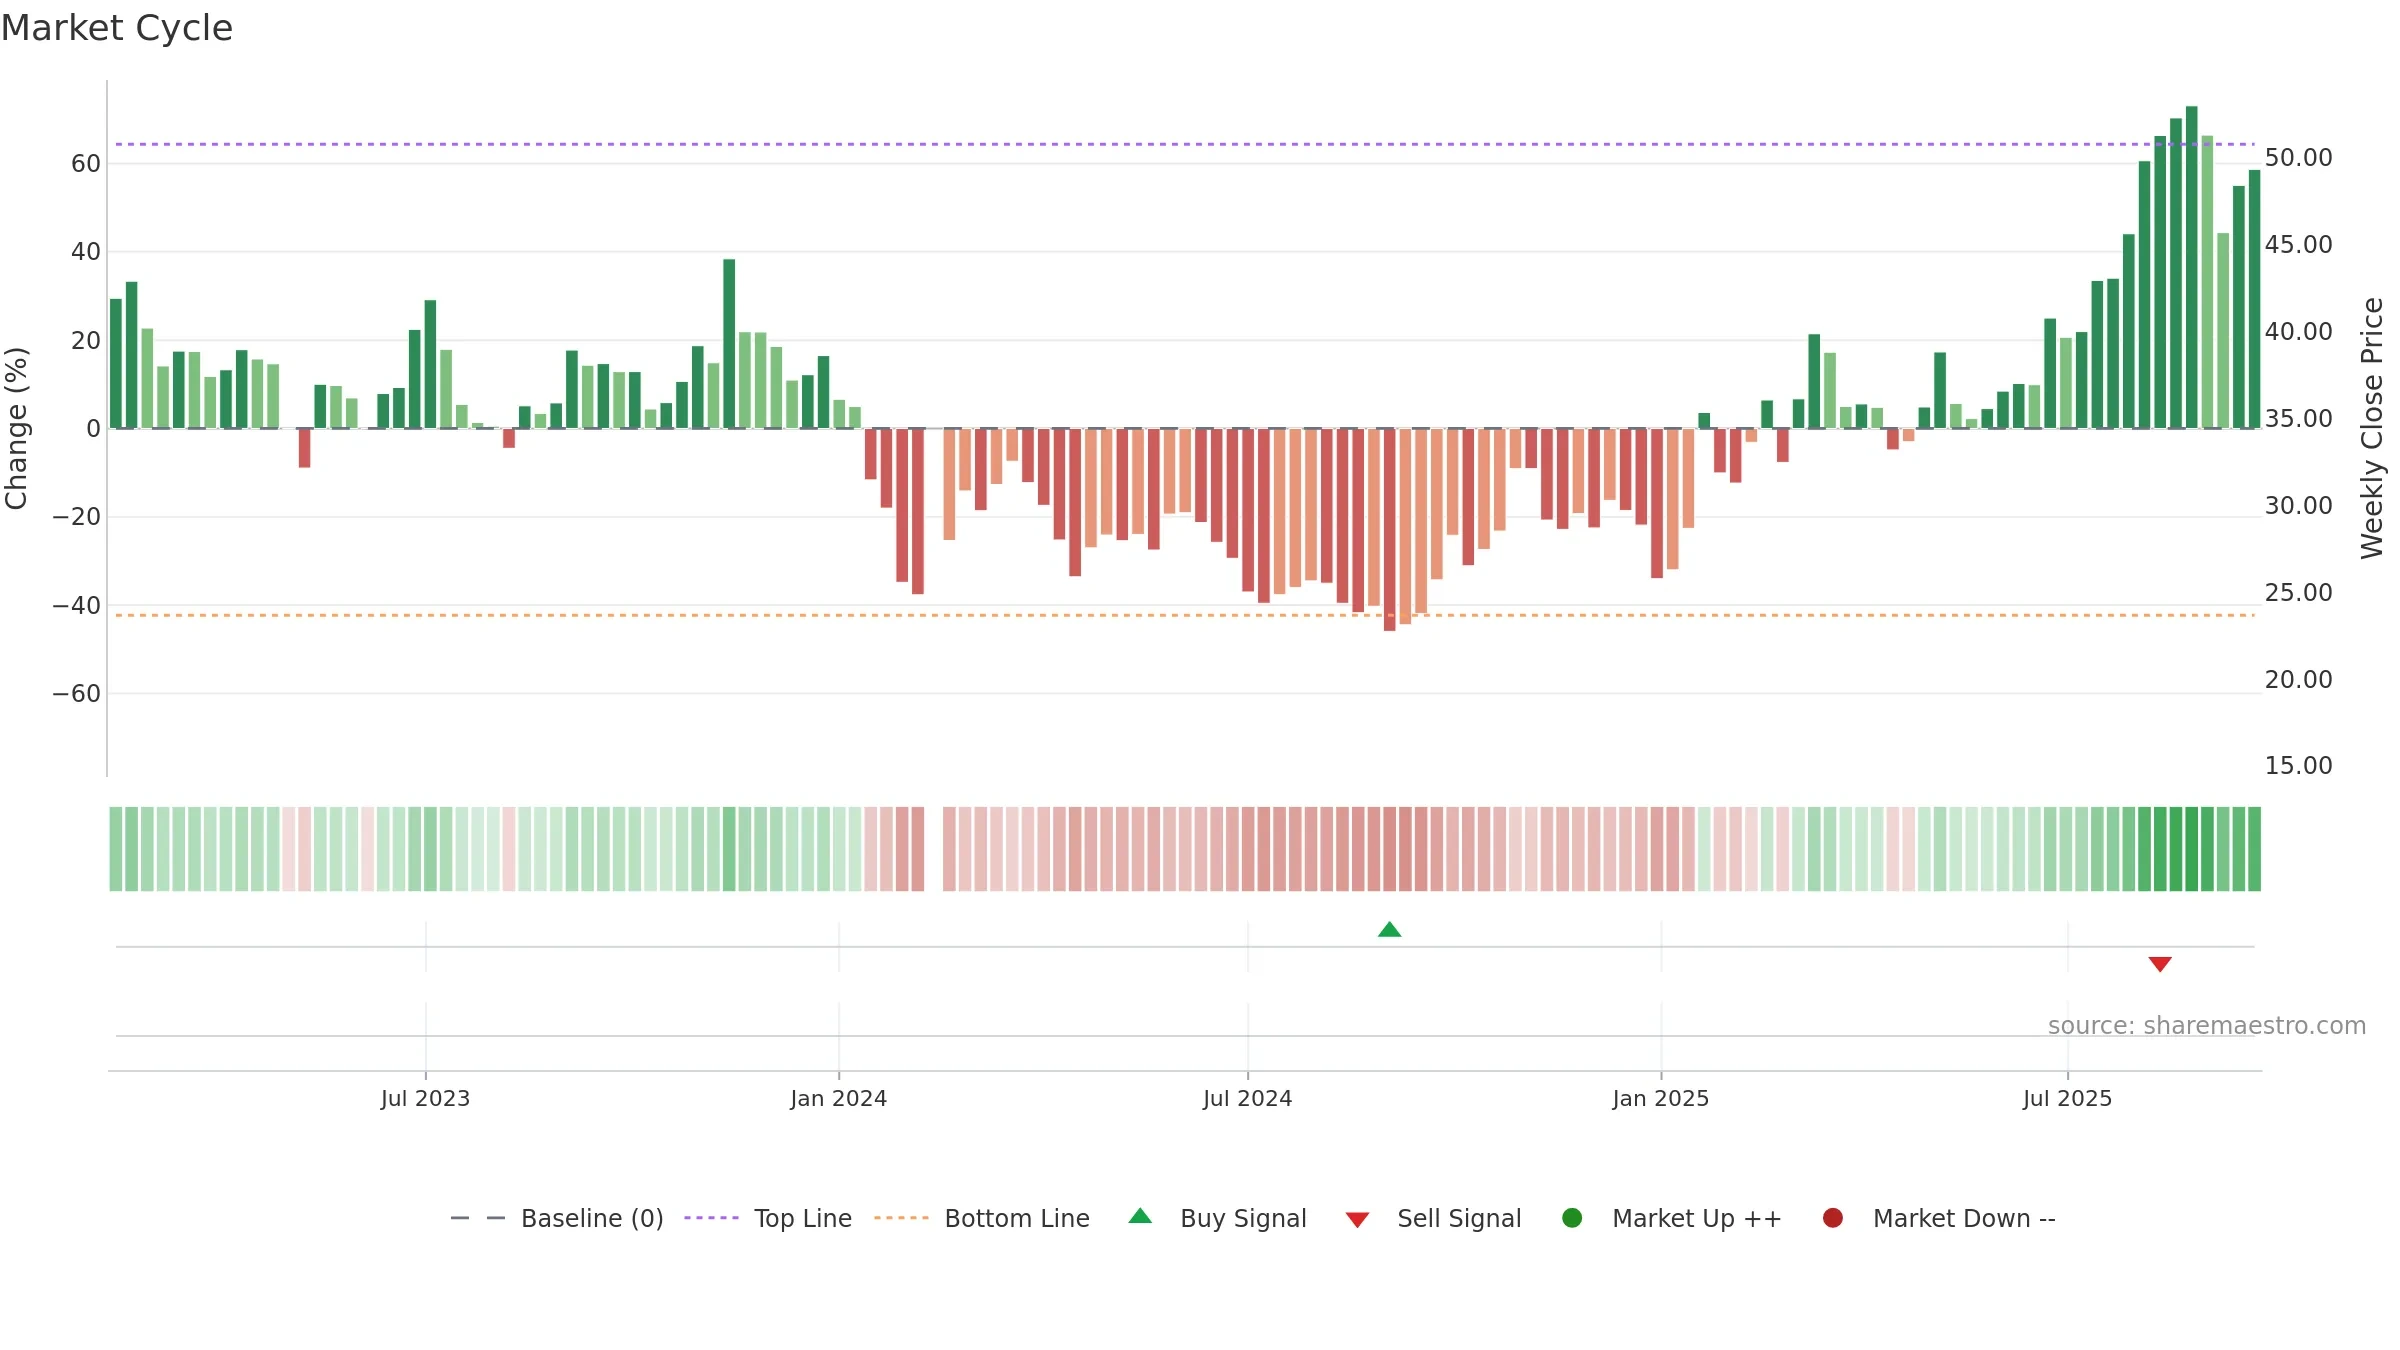
Task: Click the purple dotted line legend swatch
Action: pos(711,1218)
